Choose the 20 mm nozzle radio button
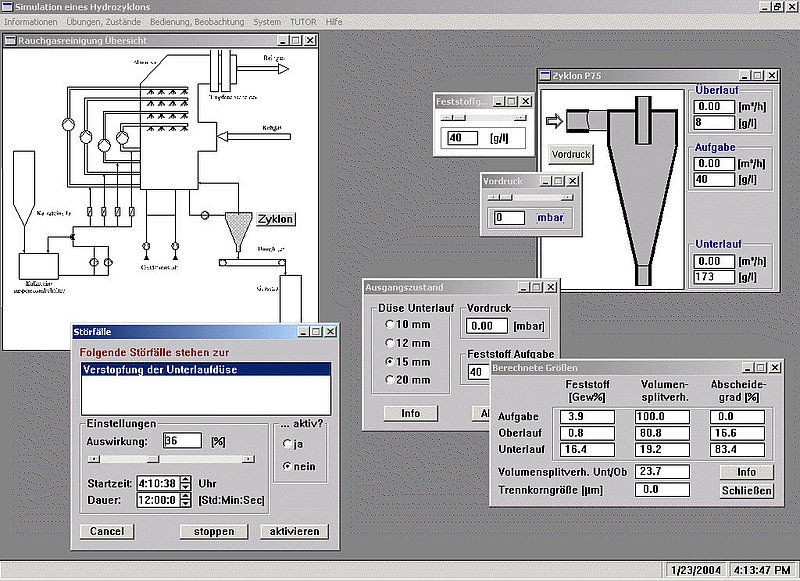This screenshot has width=800, height=581. click(390, 380)
